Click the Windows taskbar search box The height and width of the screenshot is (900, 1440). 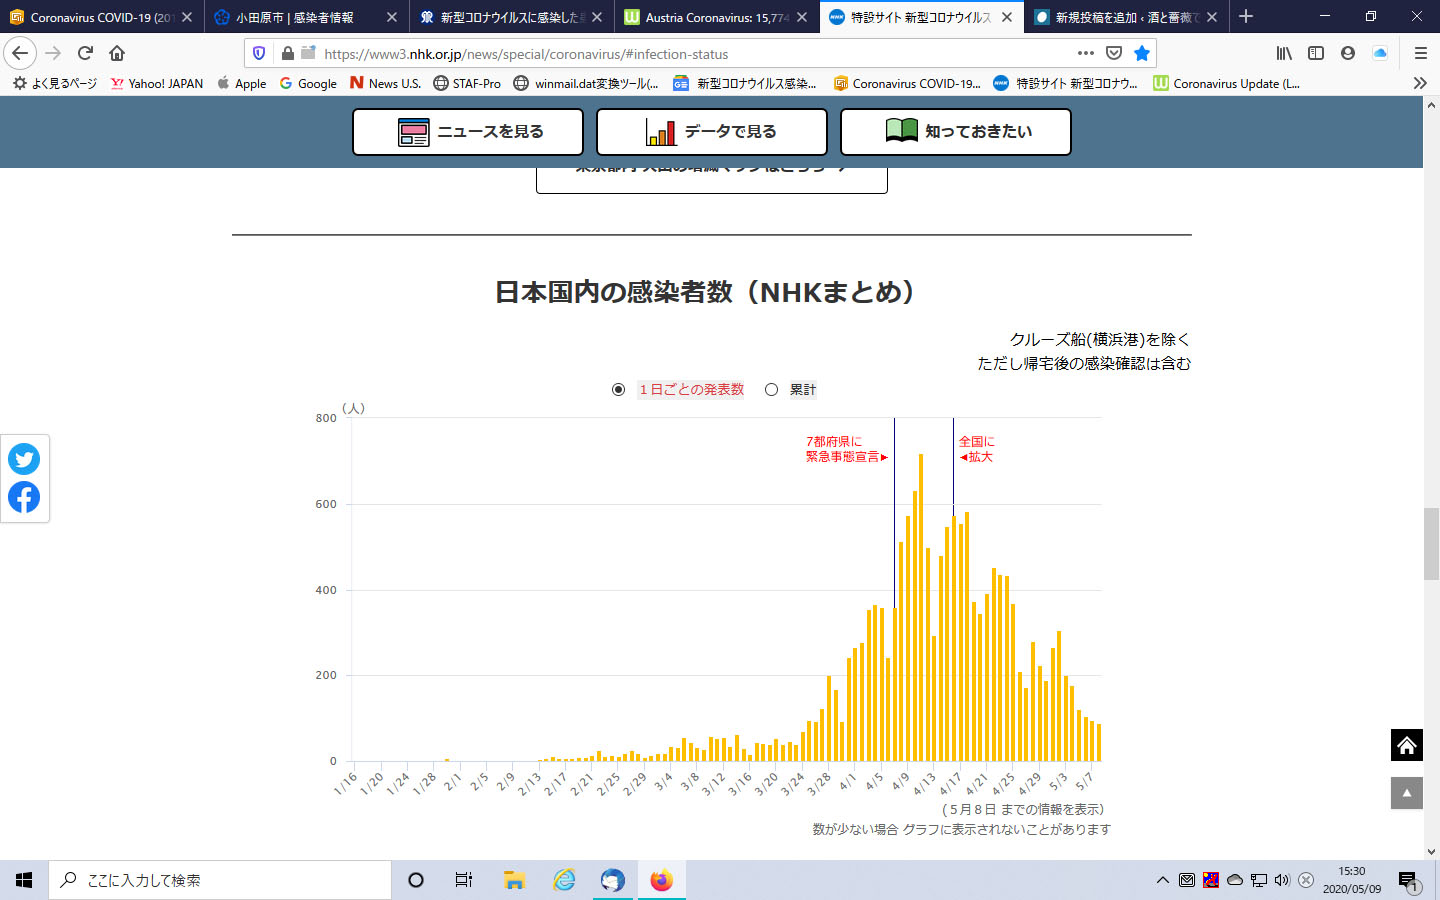click(220, 880)
